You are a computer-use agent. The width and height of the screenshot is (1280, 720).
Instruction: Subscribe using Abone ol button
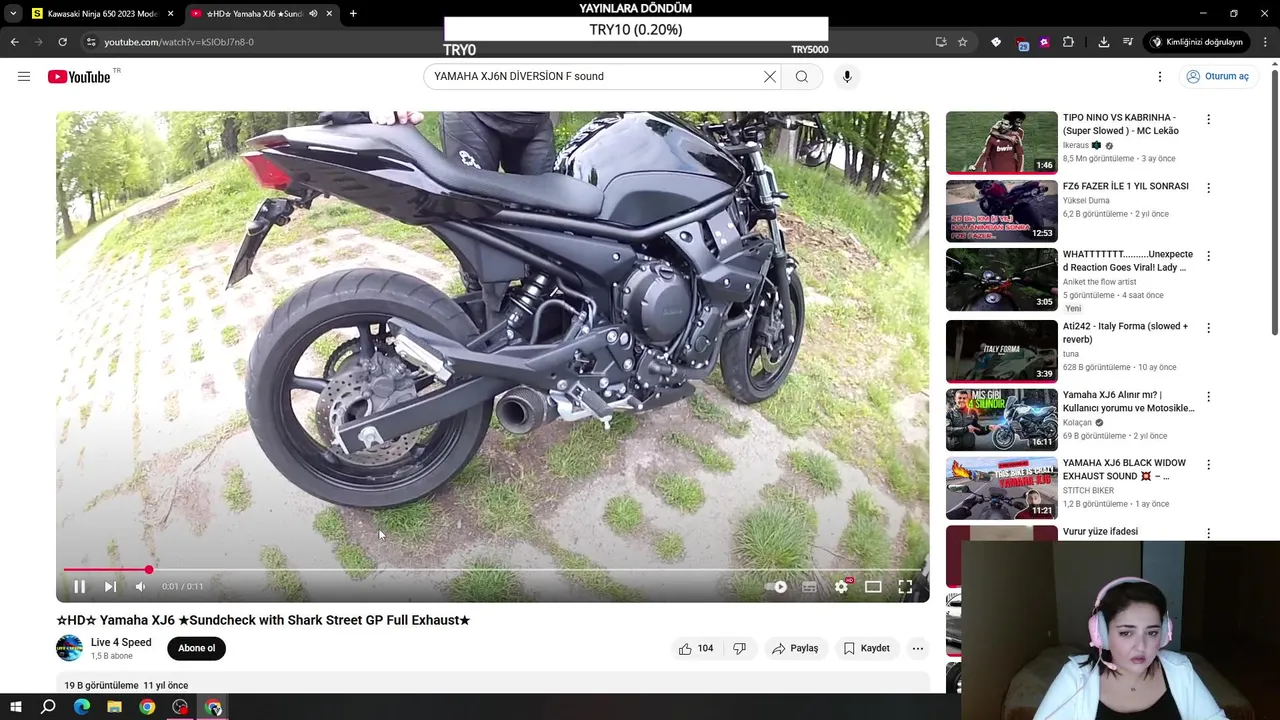point(196,648)
